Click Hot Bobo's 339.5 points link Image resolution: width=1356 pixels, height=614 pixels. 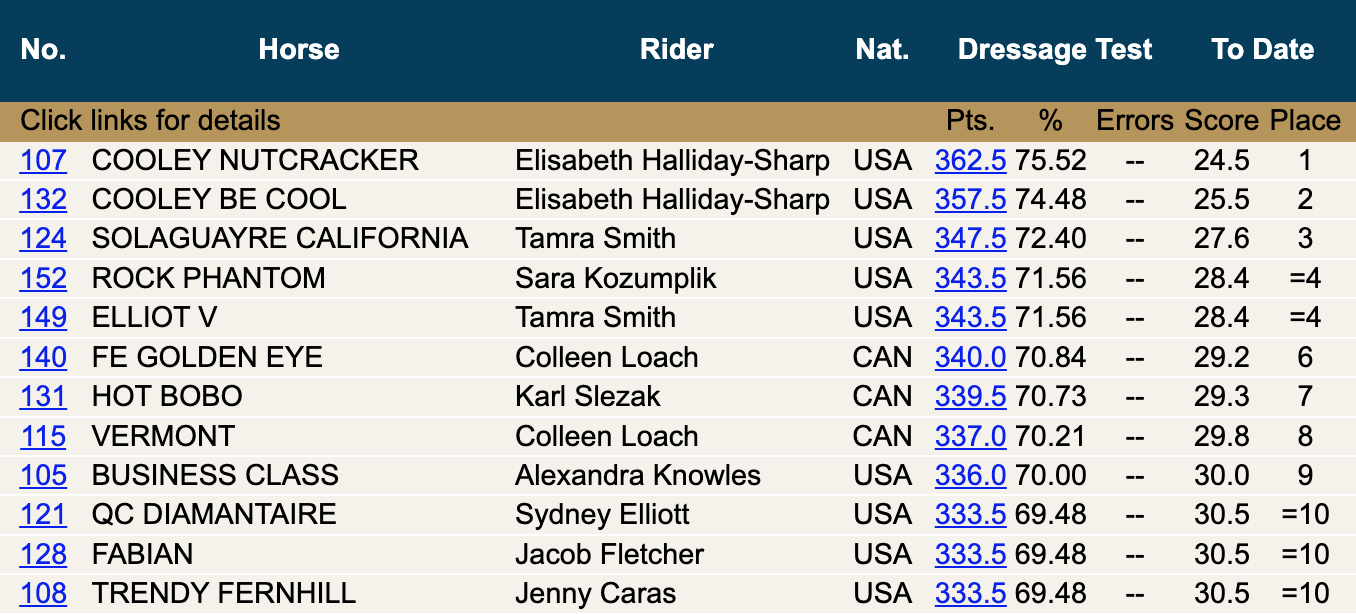[970, 396]
